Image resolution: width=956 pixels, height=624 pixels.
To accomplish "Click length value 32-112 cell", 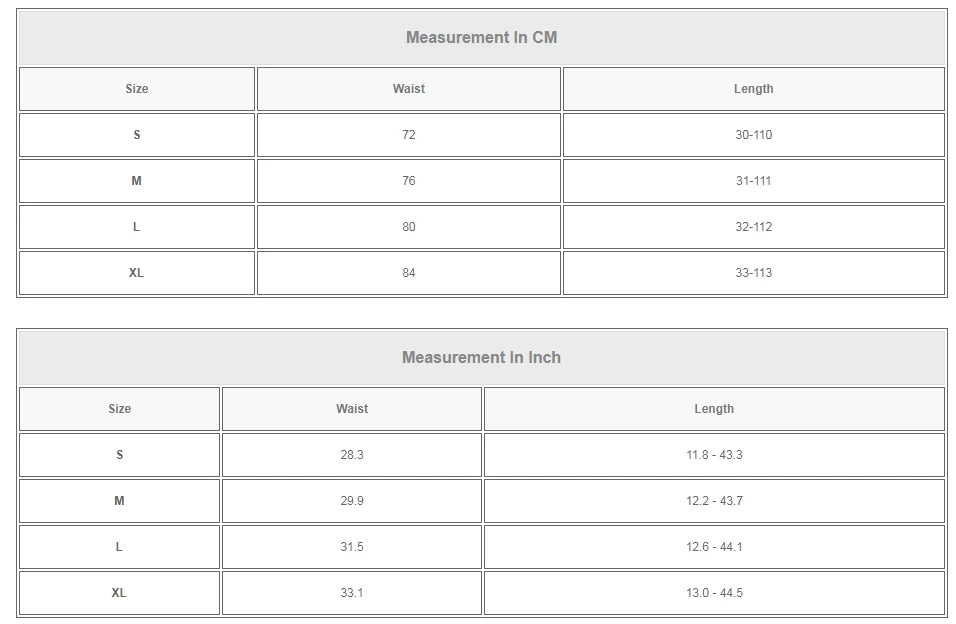I will click(753, 227).
